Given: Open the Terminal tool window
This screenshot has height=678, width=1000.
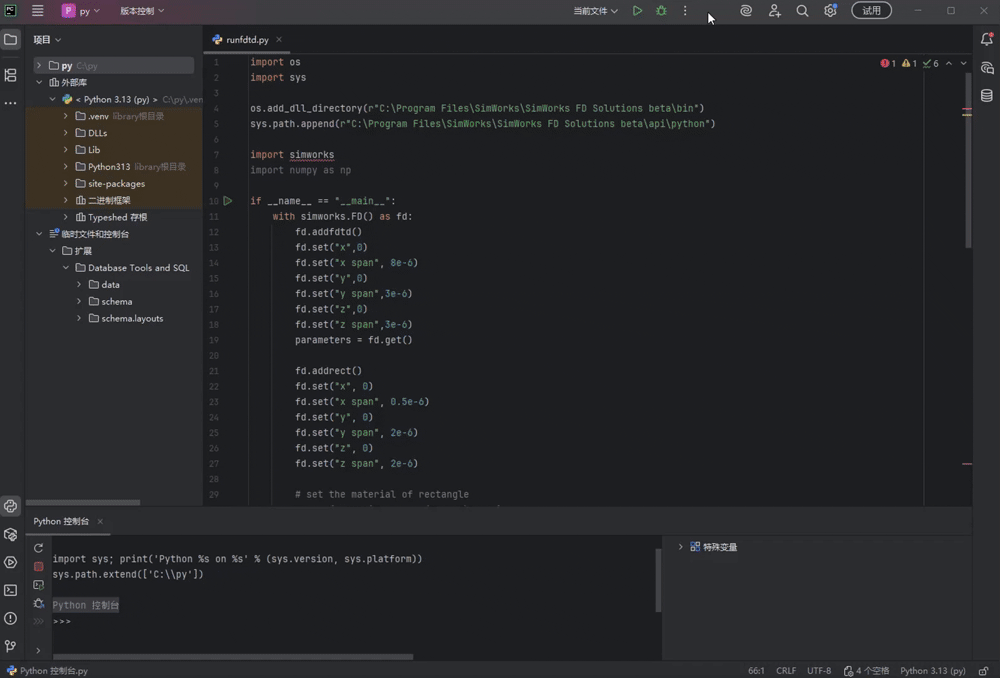Looking at the screenshot, I should (x=11, y=591).
